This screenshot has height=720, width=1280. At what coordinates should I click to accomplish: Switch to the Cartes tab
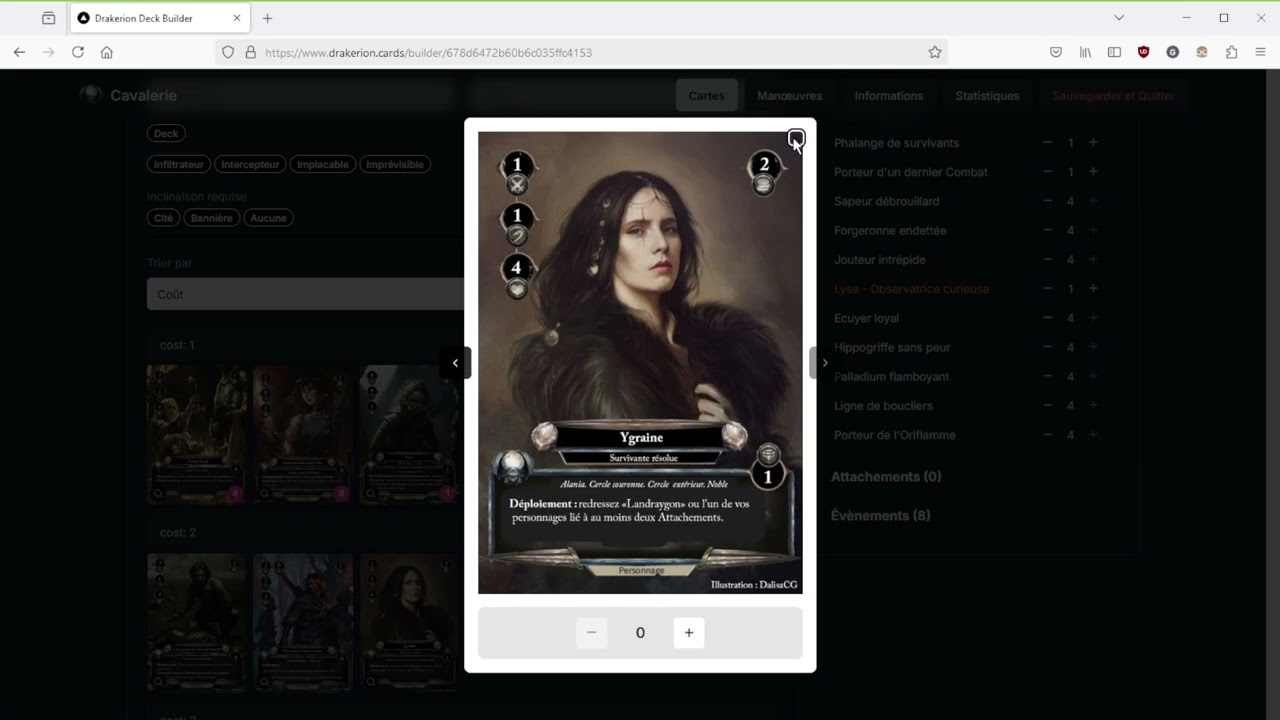point(706,96)
